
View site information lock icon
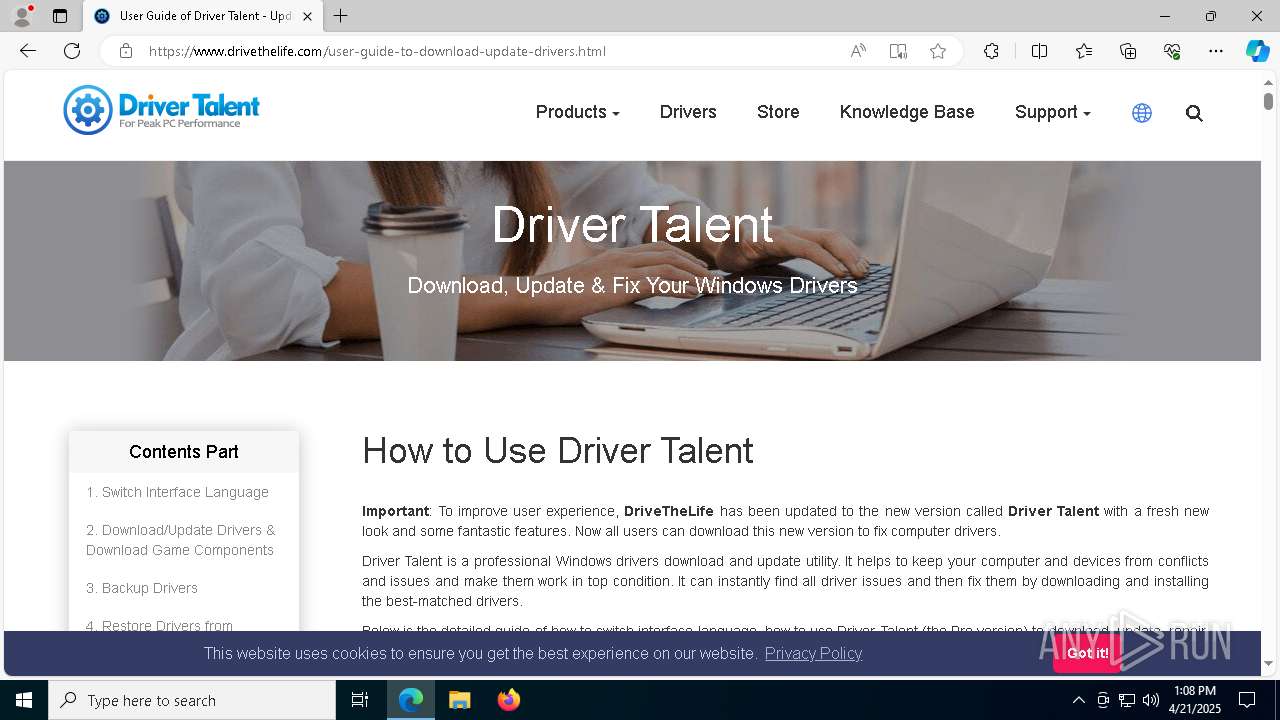[126, 51]
